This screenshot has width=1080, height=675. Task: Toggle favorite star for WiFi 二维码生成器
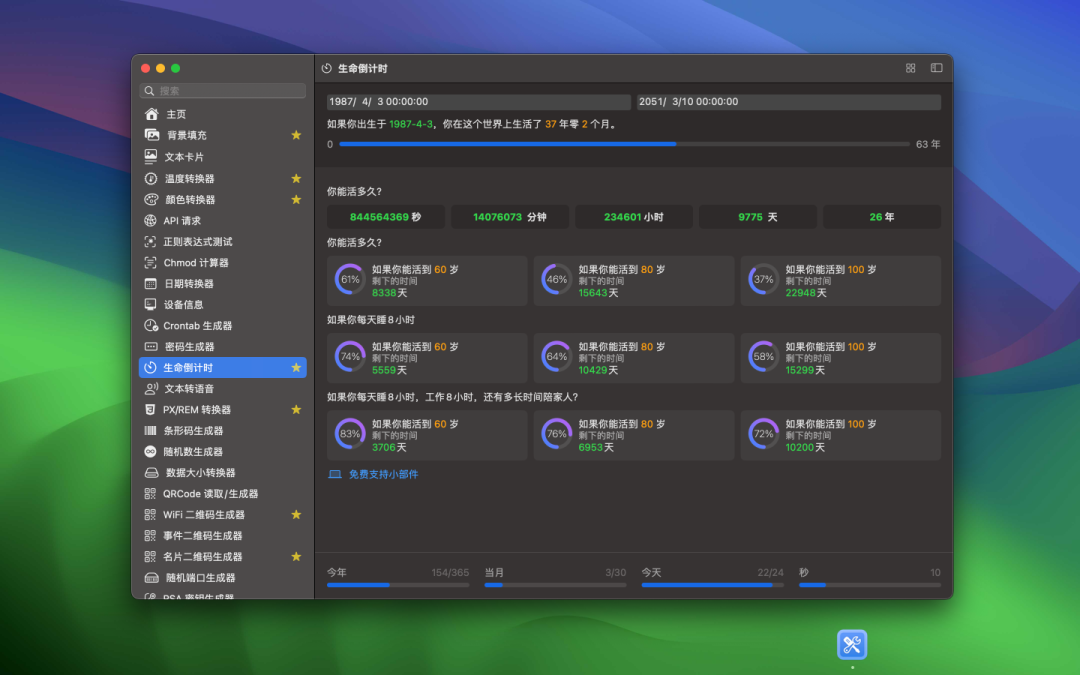tap(296, 514)
